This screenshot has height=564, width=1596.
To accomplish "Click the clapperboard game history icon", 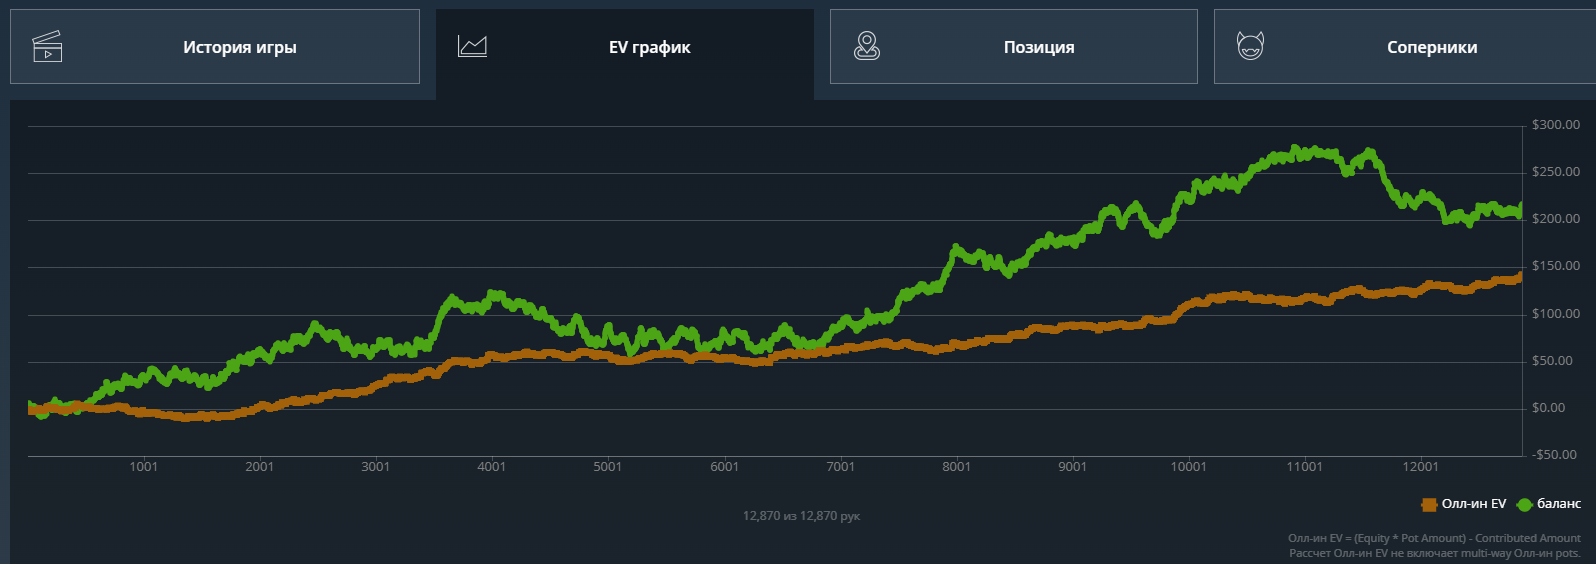I will 47,47.
